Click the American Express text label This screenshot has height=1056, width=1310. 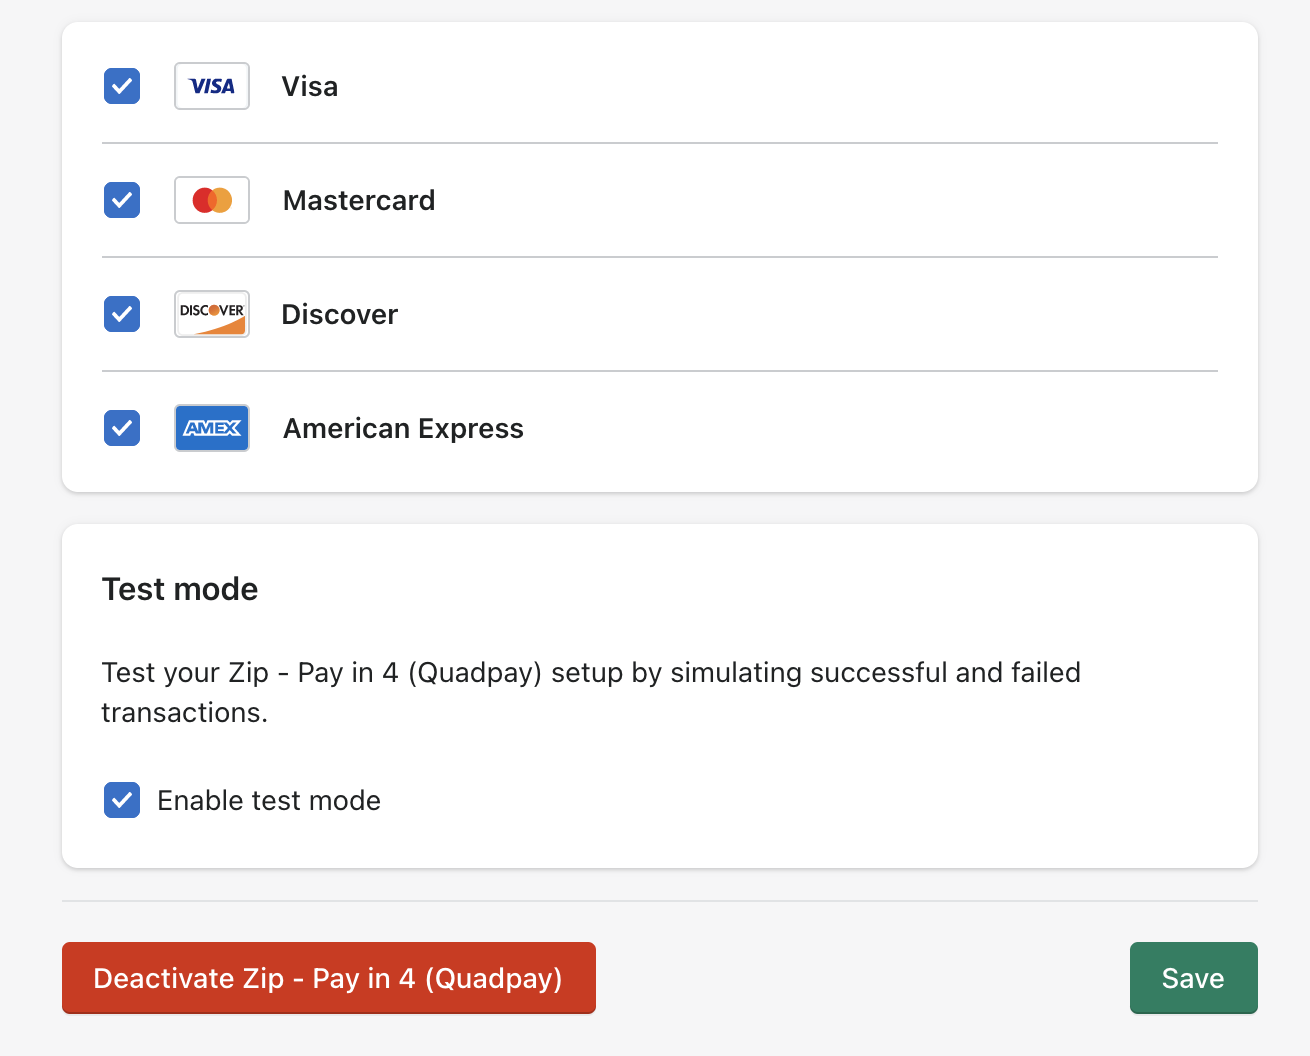click(x=404, y=429)
